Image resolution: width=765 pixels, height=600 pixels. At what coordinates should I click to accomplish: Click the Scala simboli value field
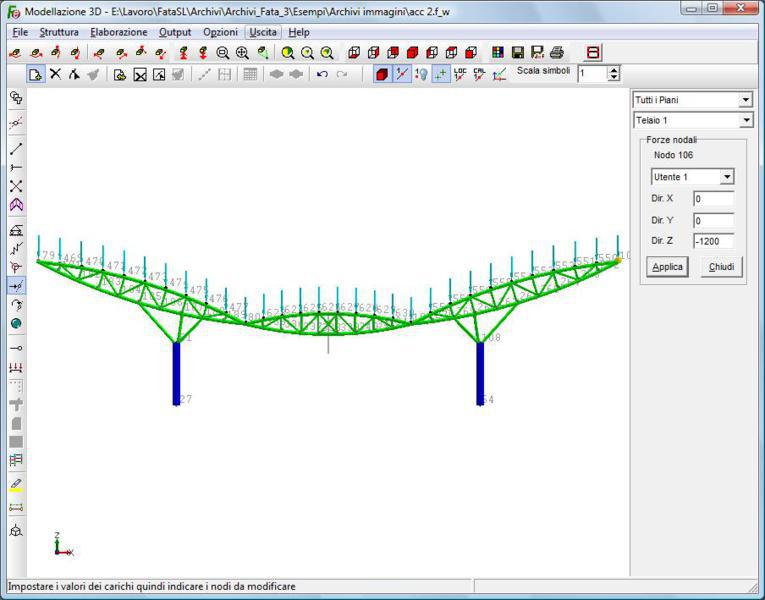tap(593, 74)
